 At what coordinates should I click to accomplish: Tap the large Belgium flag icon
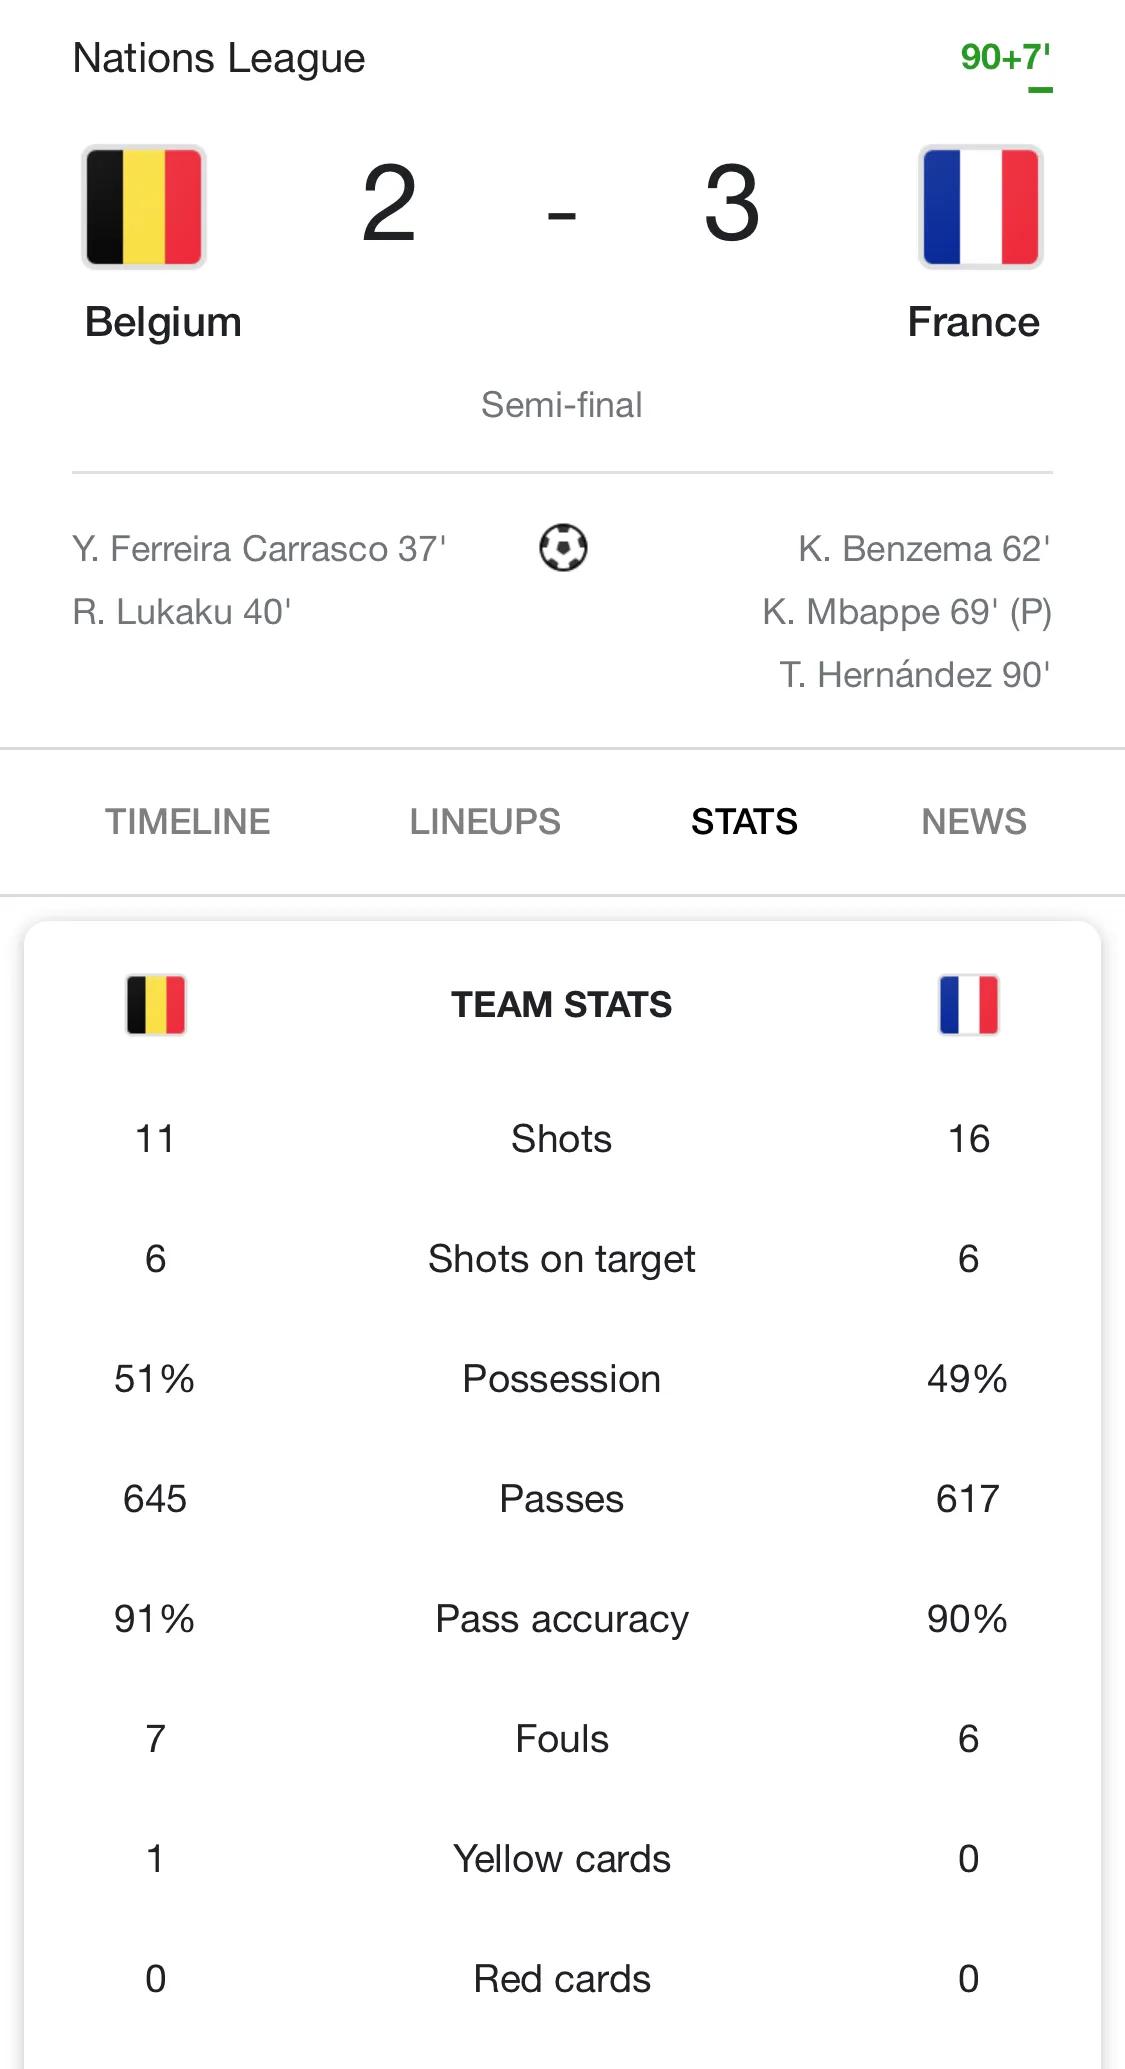tap(144, 207)
